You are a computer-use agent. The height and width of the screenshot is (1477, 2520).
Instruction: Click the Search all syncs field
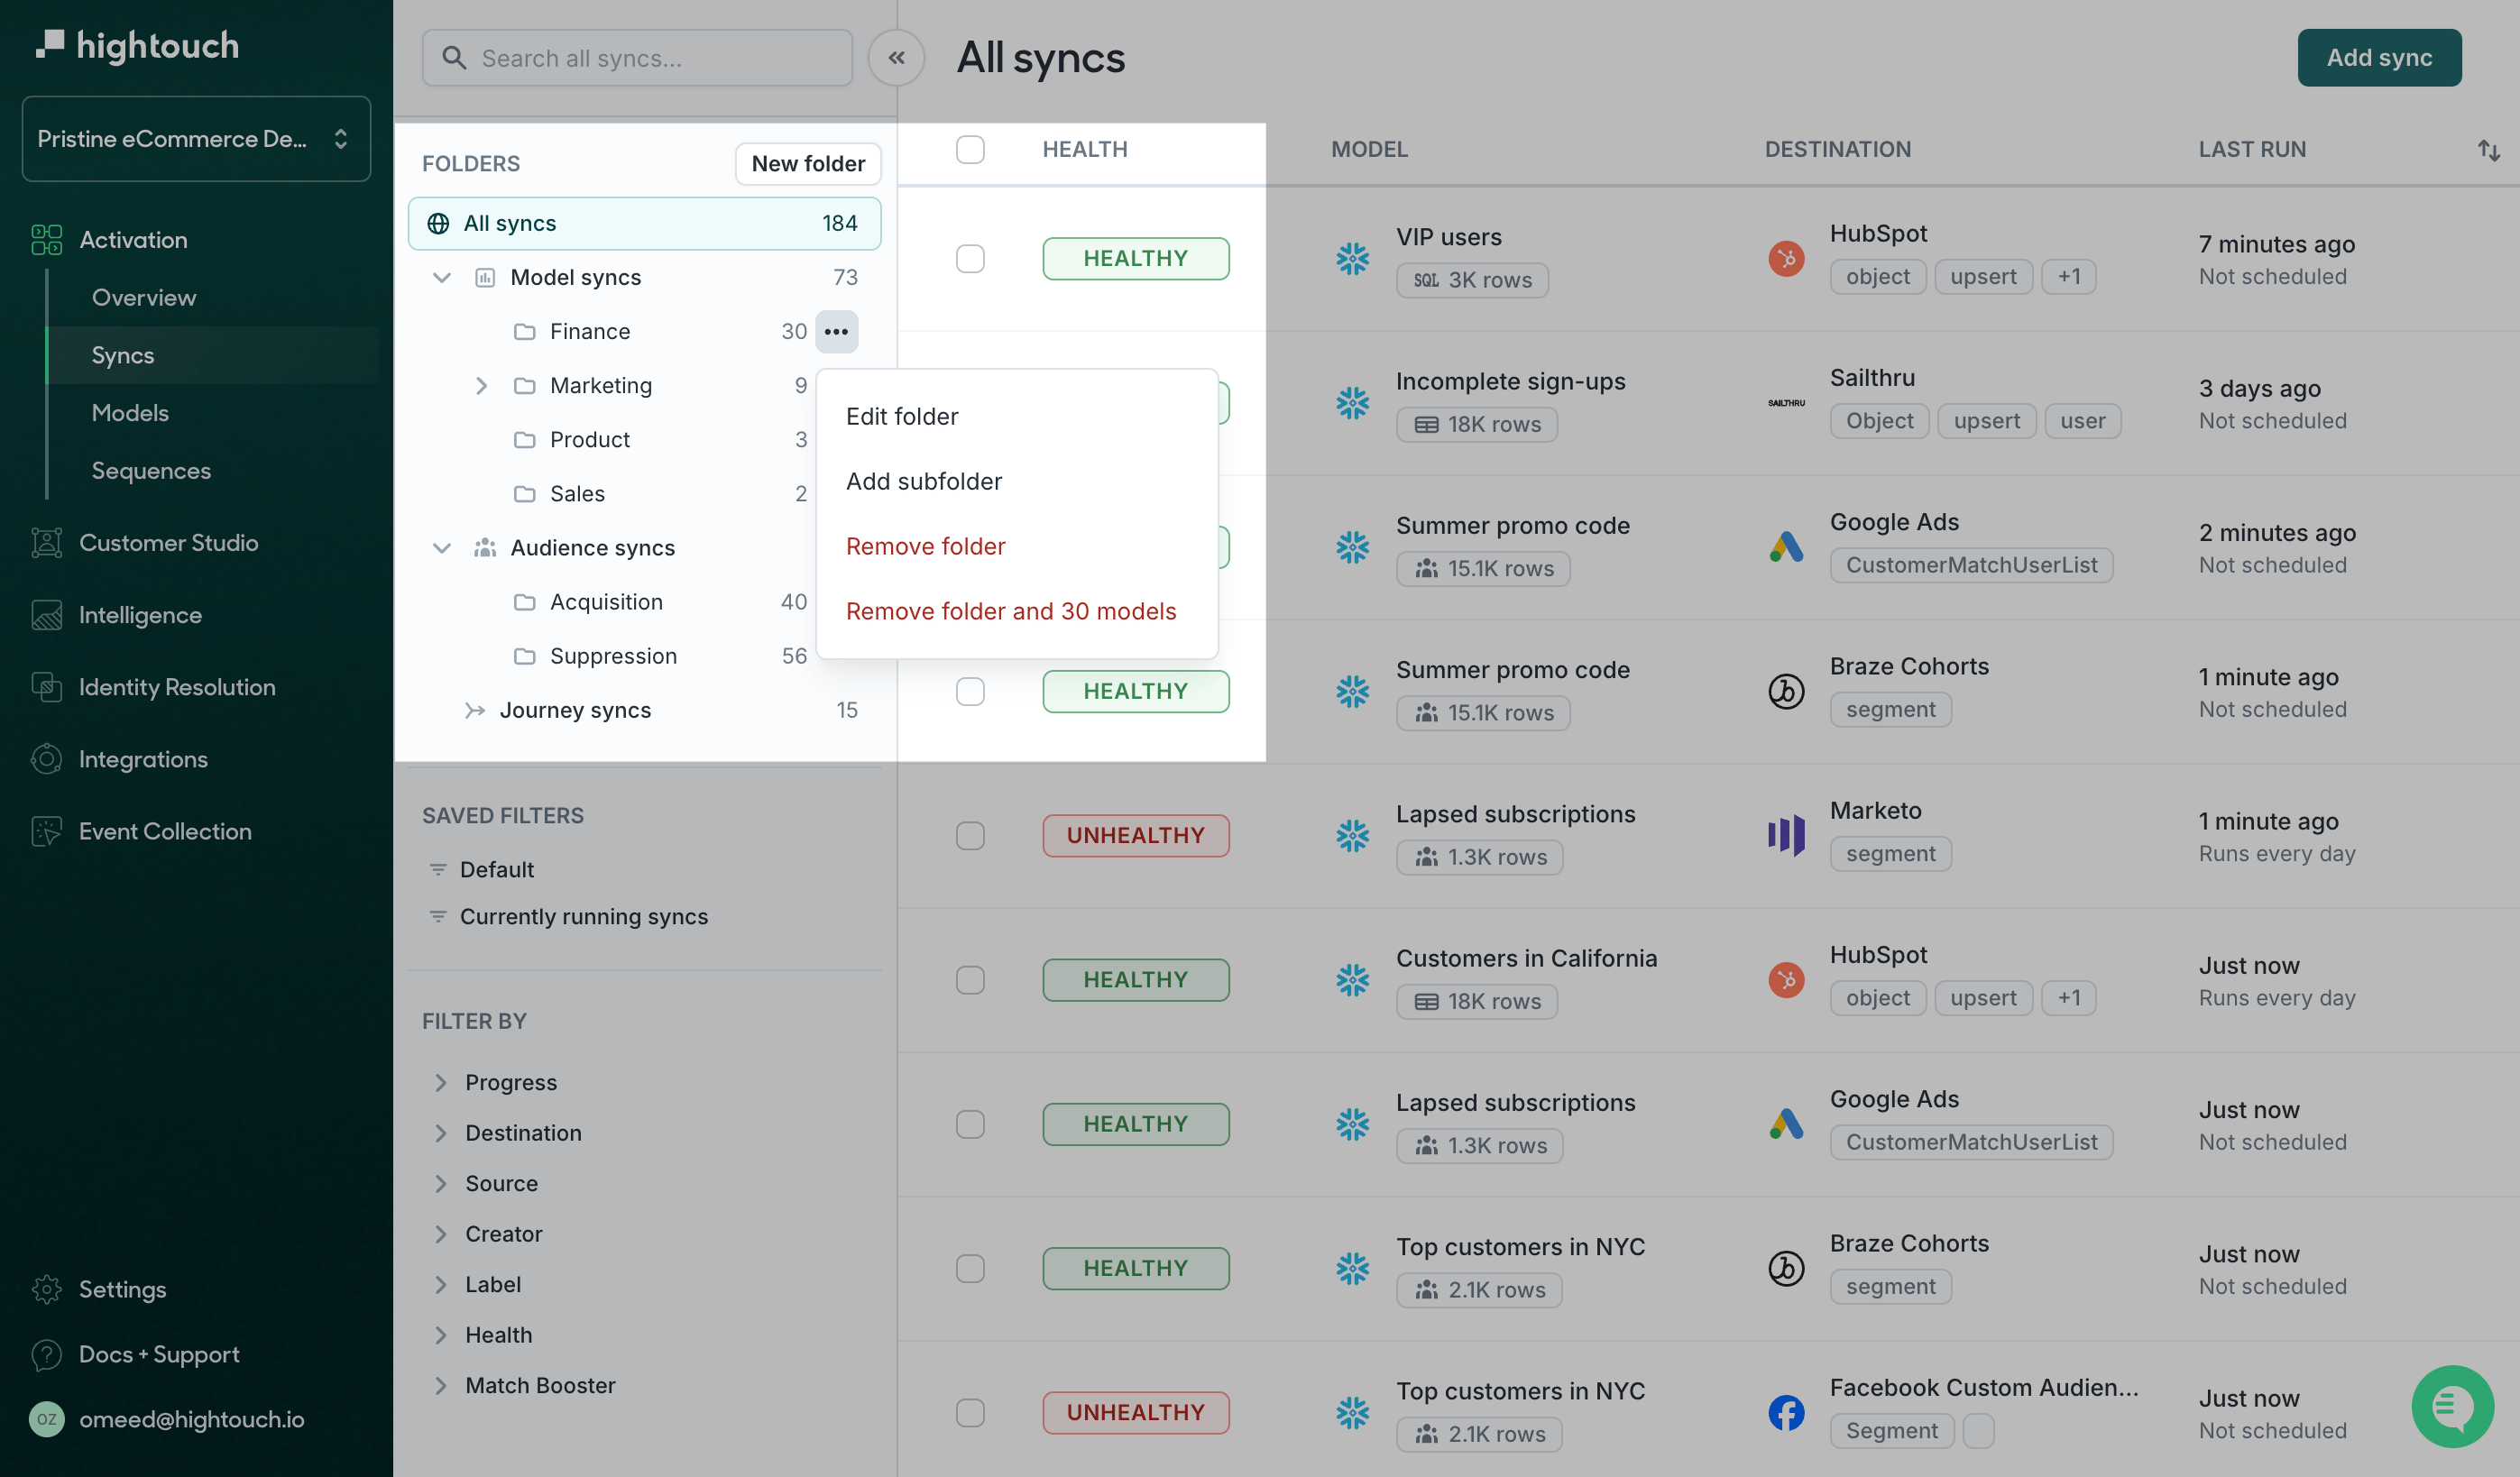(x=637, y=58)
